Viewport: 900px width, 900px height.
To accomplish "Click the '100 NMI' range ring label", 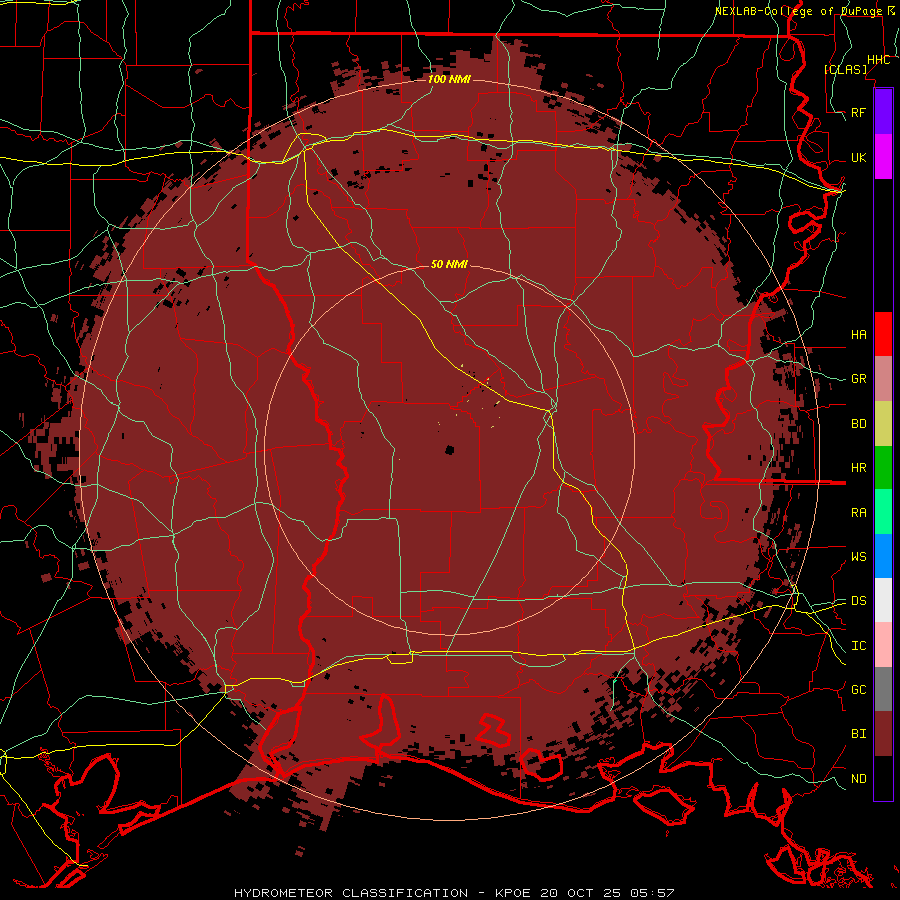I will pos(449,79).
